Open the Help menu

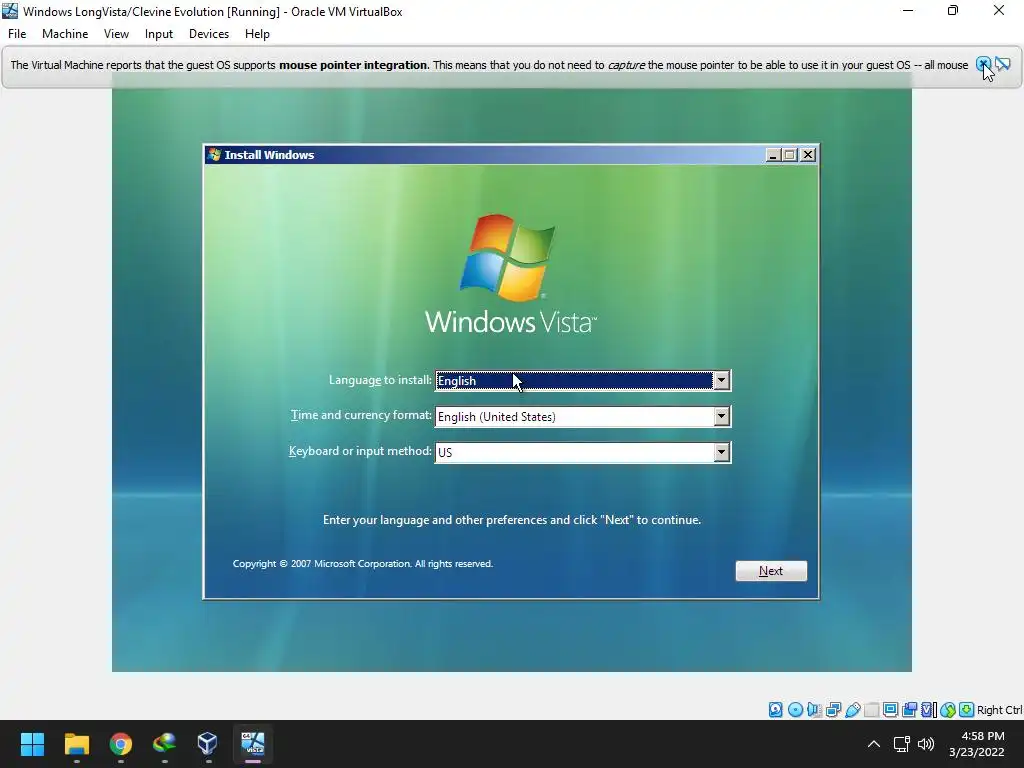[x=257, y=34]
